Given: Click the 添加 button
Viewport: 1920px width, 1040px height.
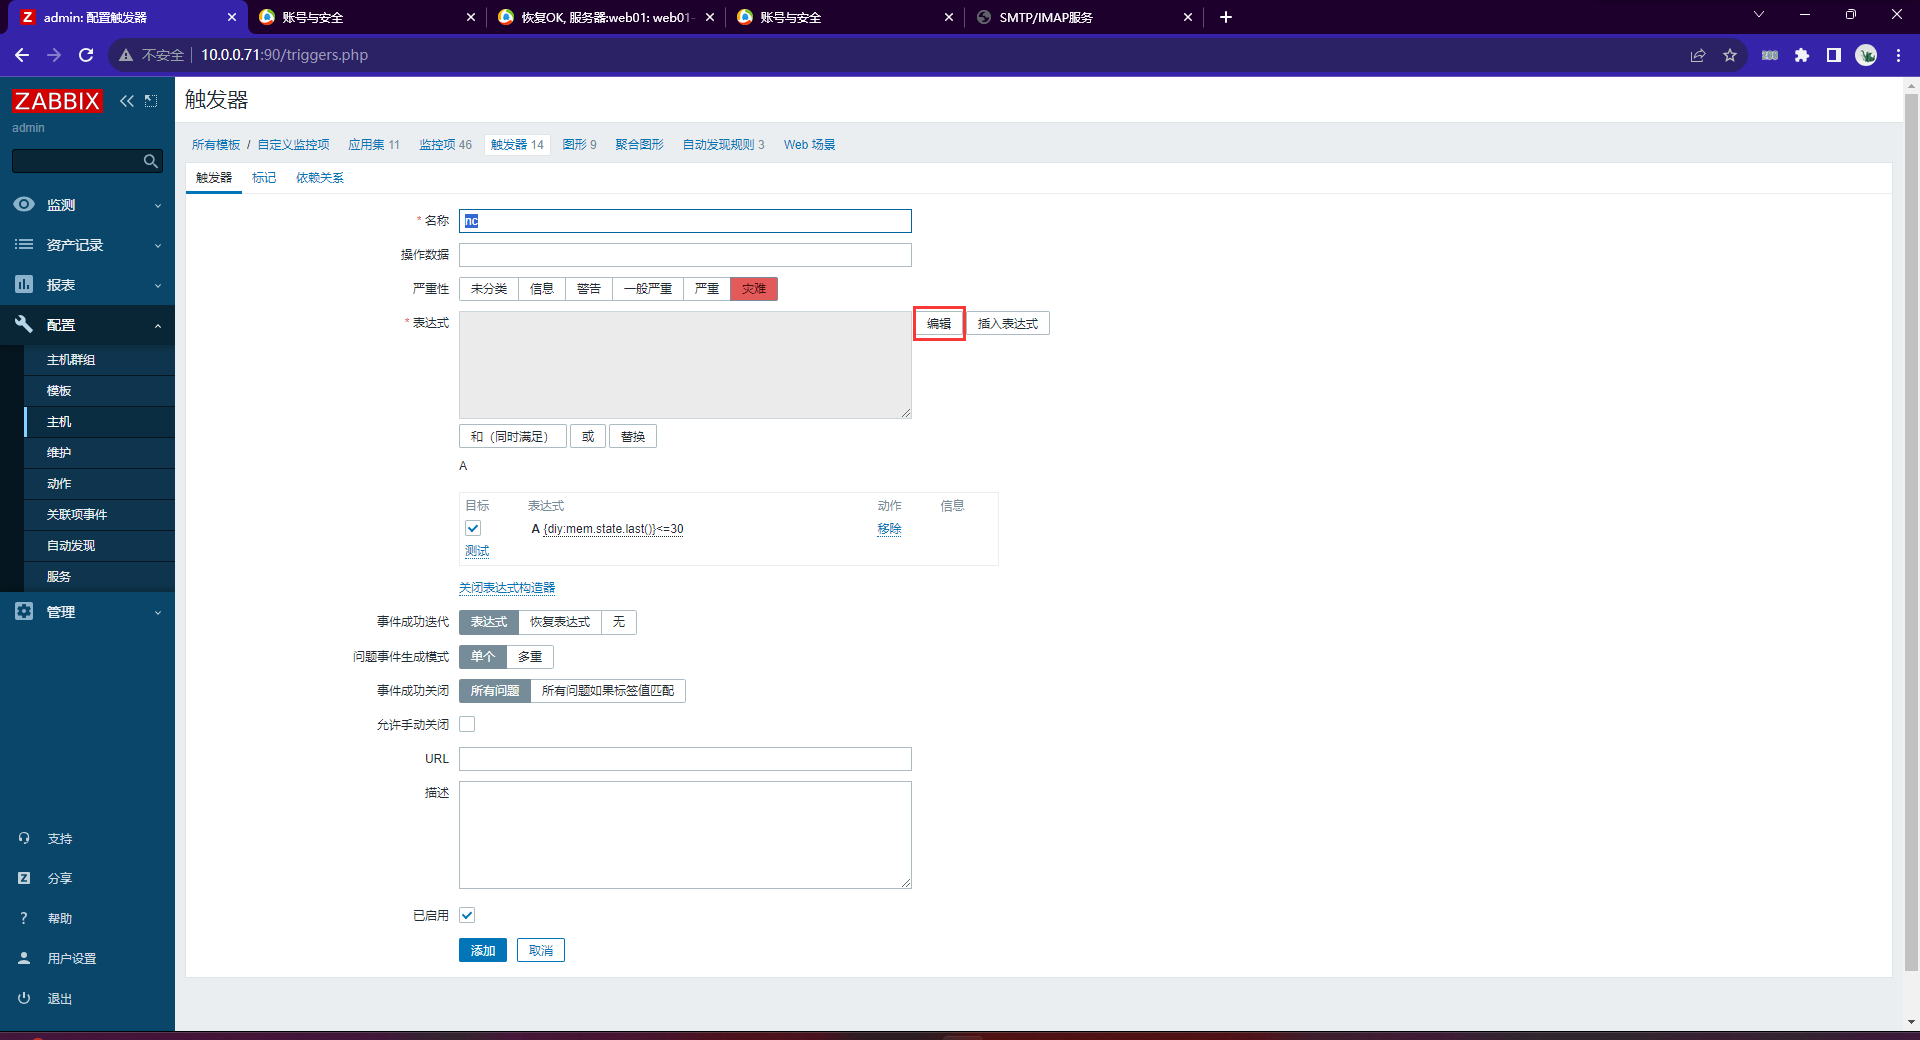Looking at the screenshot, I should point(483,950).
